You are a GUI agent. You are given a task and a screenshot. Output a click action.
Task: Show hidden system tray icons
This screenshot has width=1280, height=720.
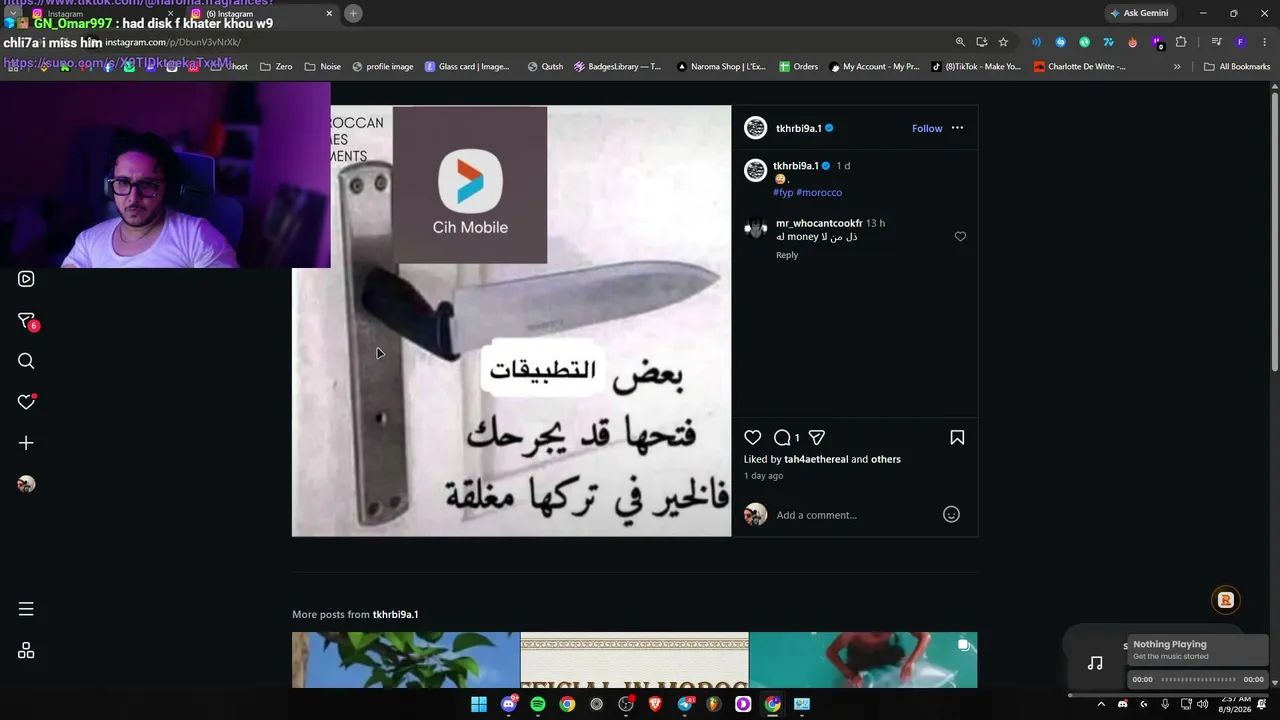pos(1101,704)
